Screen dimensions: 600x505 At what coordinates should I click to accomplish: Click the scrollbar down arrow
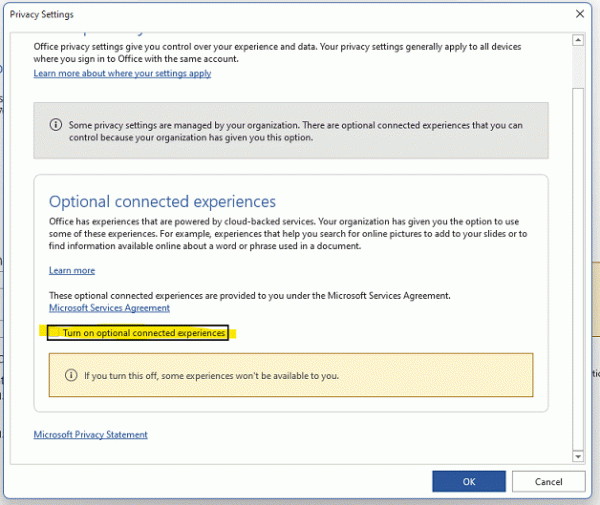click(577, 456)
